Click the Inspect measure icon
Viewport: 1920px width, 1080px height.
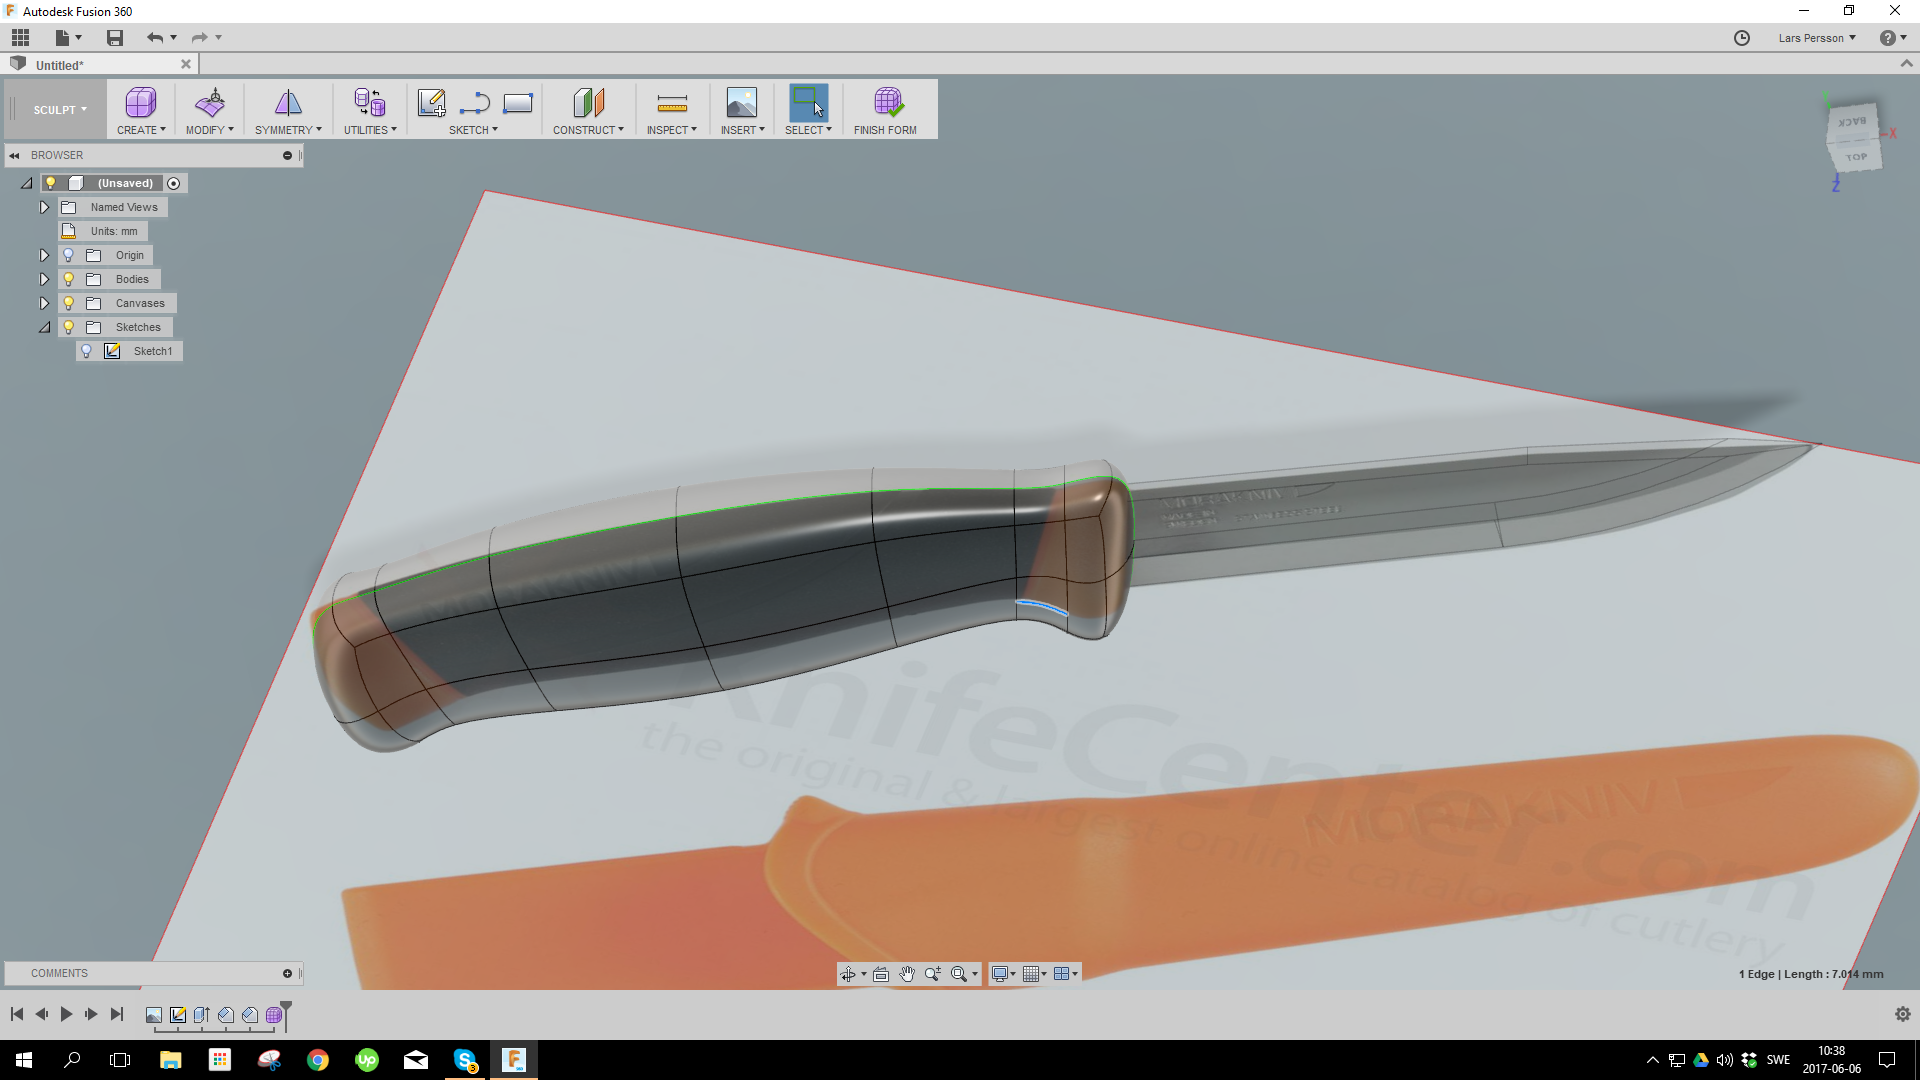(x=671, y=105)
